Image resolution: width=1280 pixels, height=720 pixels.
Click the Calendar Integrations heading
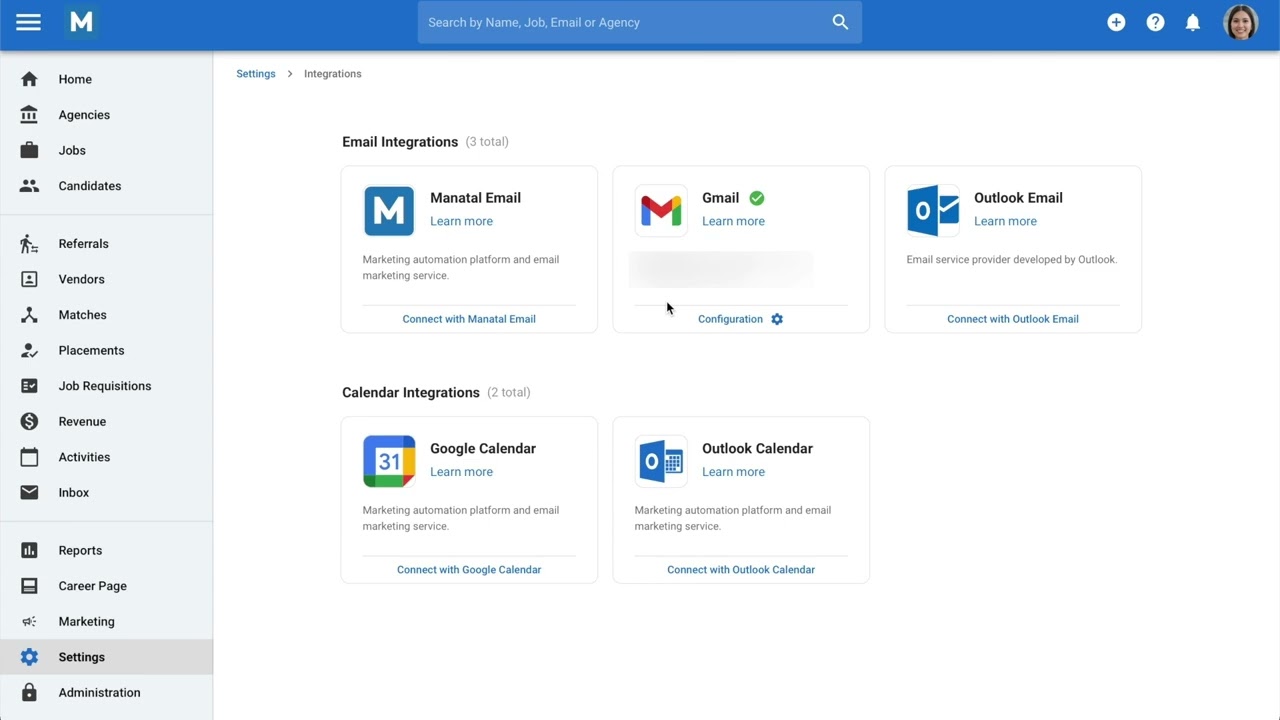(x=411, y=393)
